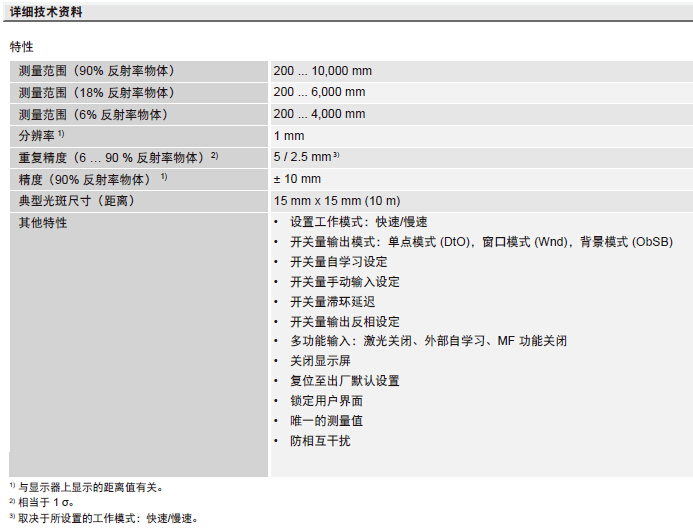
Task: Click the value 200 ... 4,000 mm
Action: click(x=319, y=114)
